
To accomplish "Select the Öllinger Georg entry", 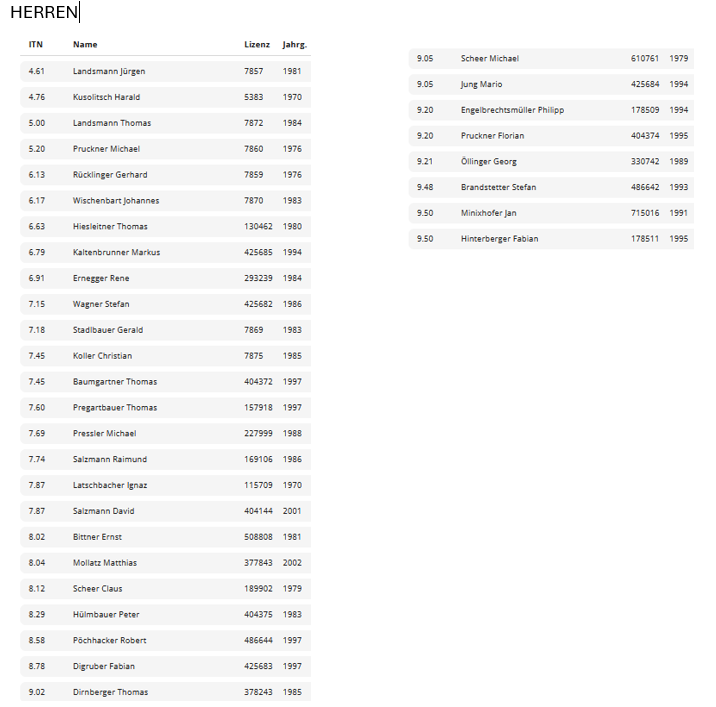I will (x=489, y=162).
